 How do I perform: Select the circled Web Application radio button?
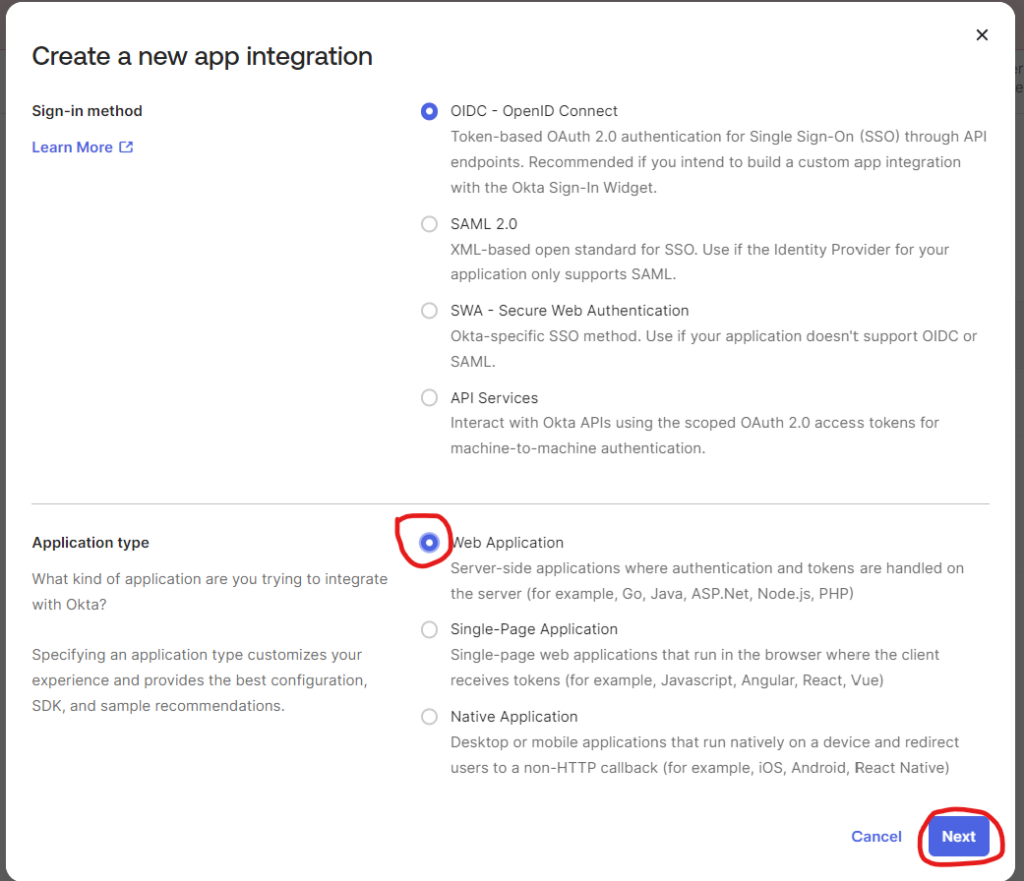(429, 542)
